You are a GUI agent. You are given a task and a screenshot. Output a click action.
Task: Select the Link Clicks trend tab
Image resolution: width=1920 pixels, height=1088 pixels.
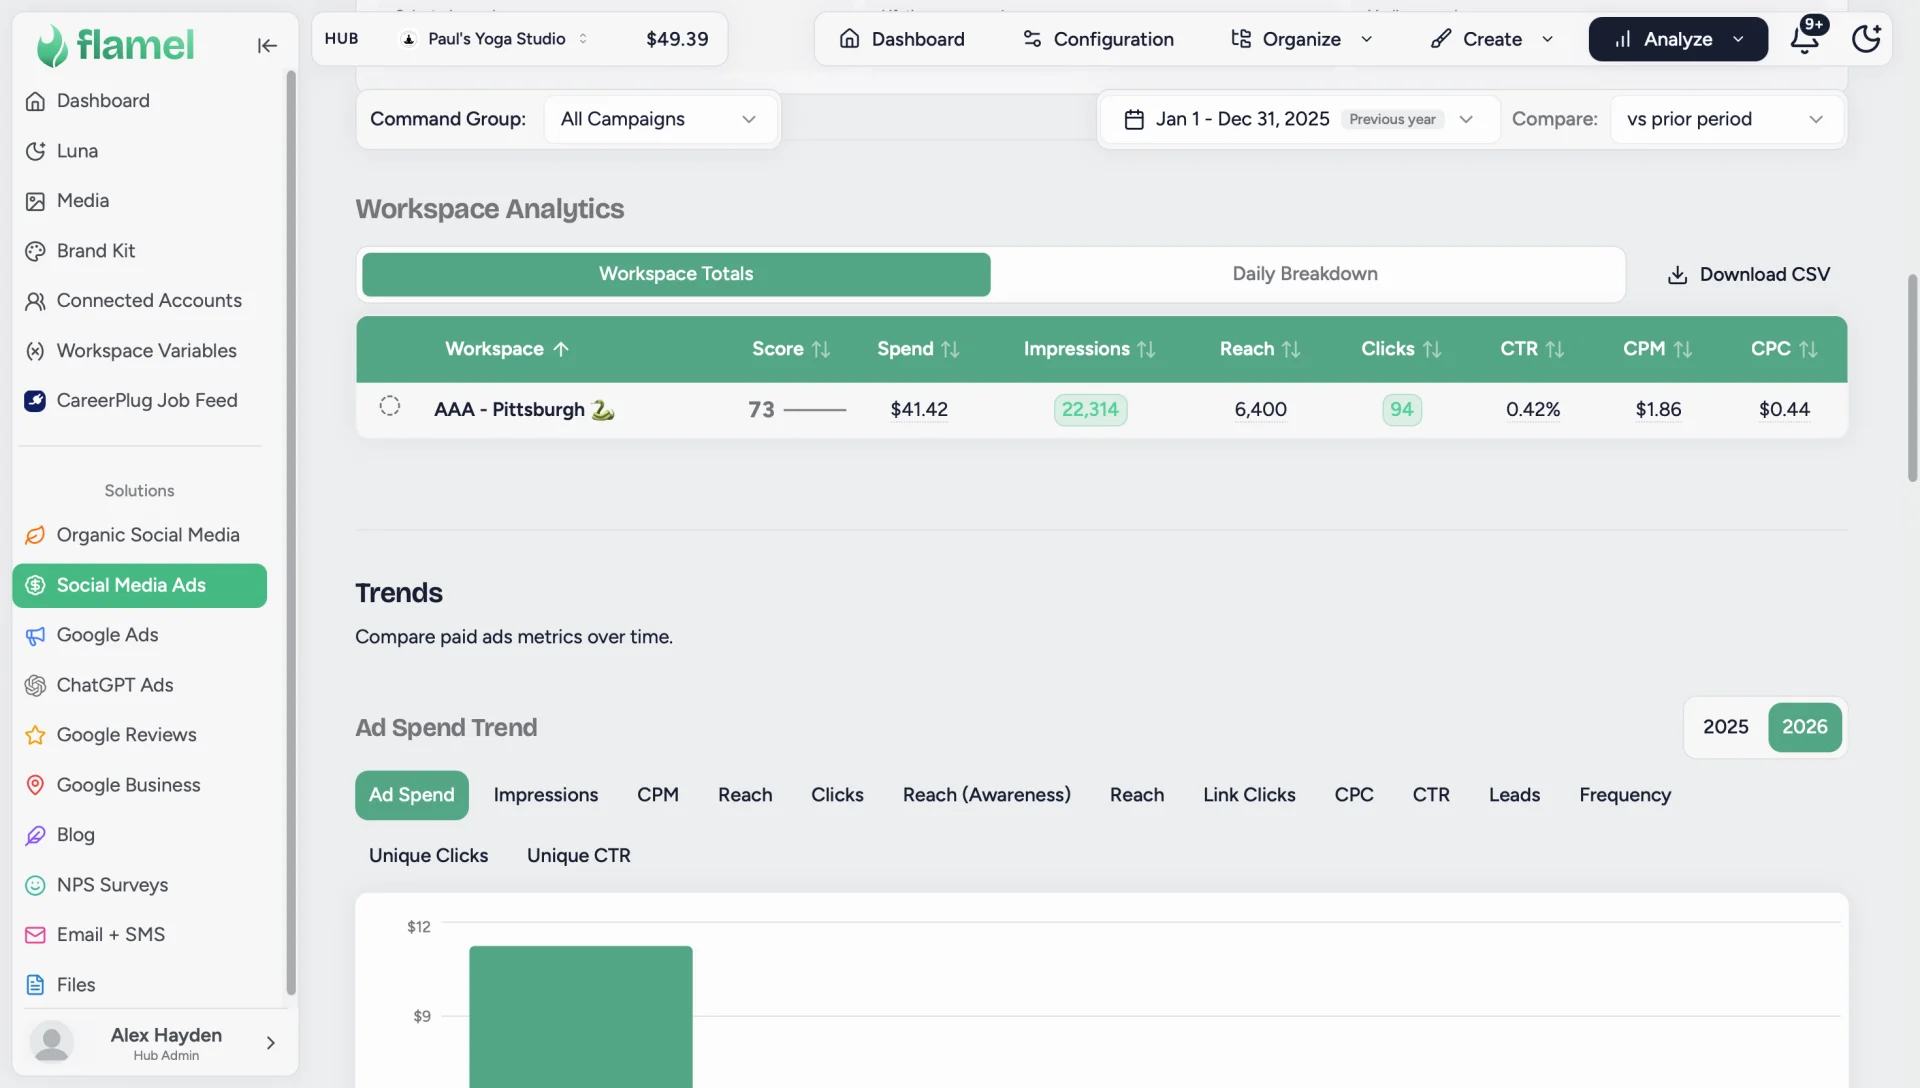pos(1249,795)
